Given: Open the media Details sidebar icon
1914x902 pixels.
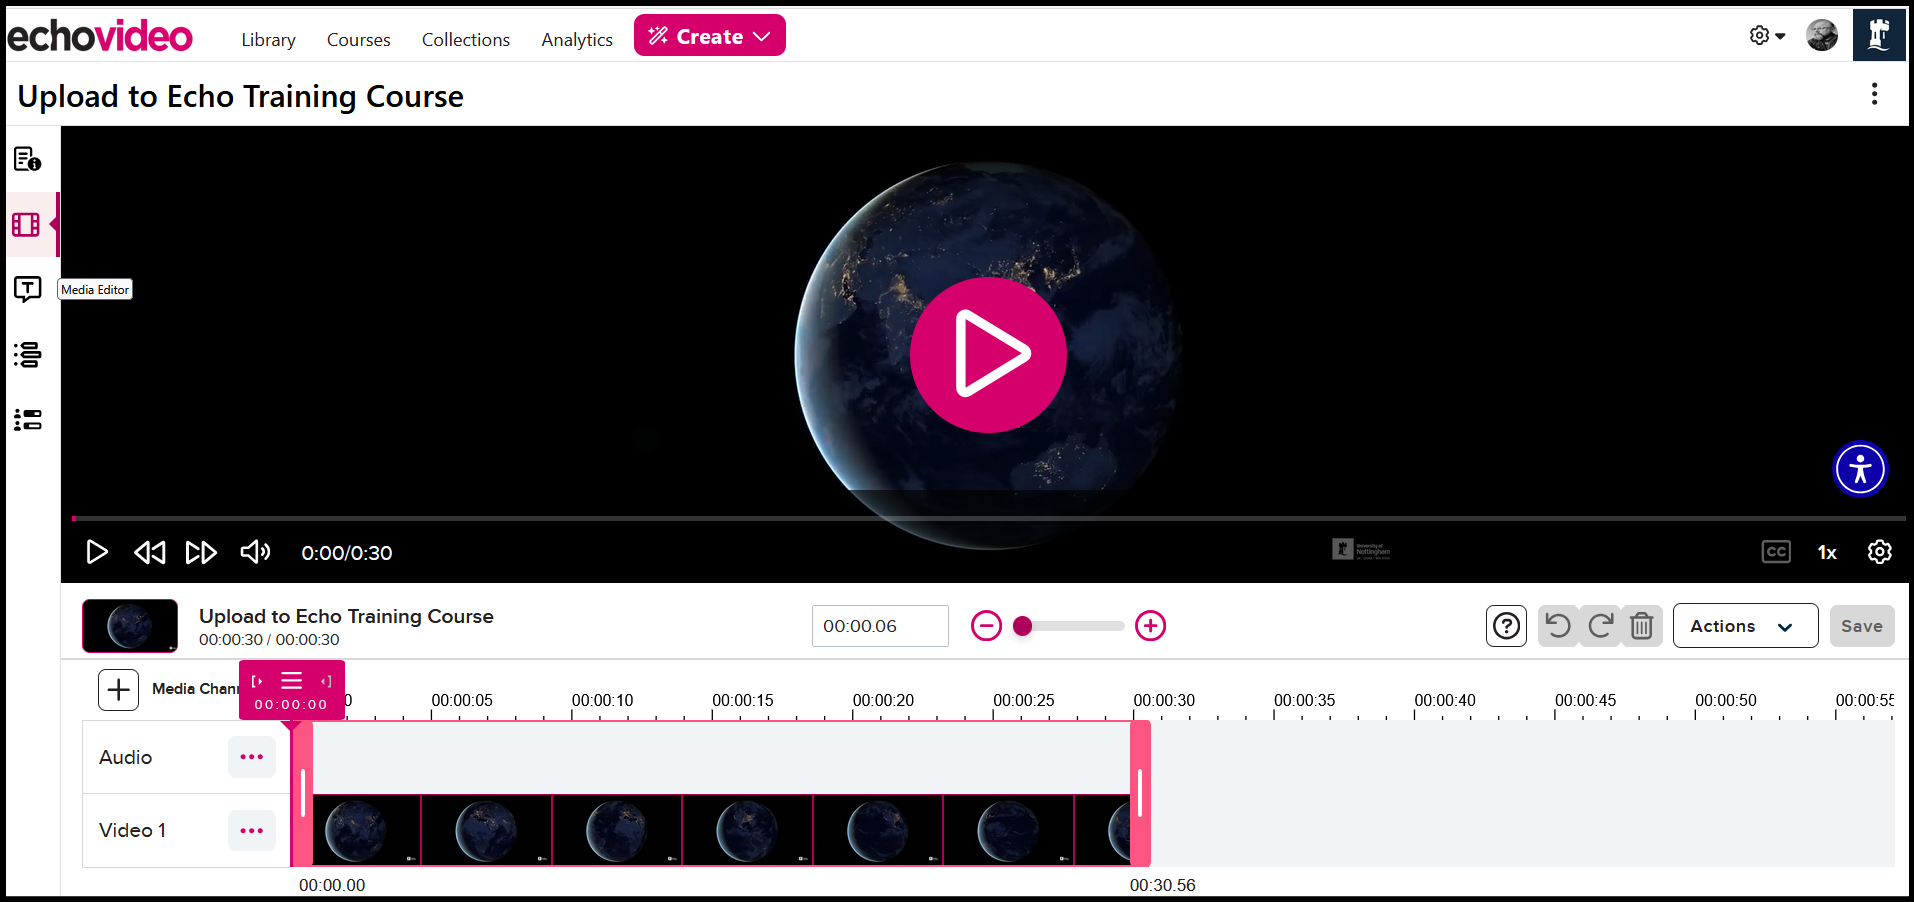Looking at the screenshot, I should tap(27, 159).
